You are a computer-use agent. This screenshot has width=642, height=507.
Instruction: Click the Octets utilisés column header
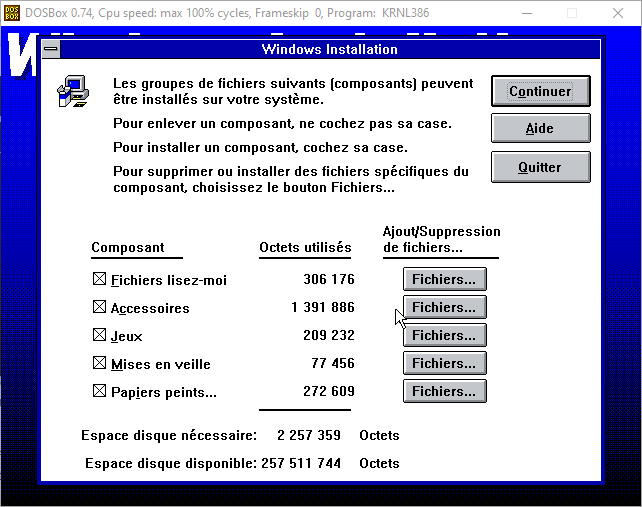tap(305, 247)
